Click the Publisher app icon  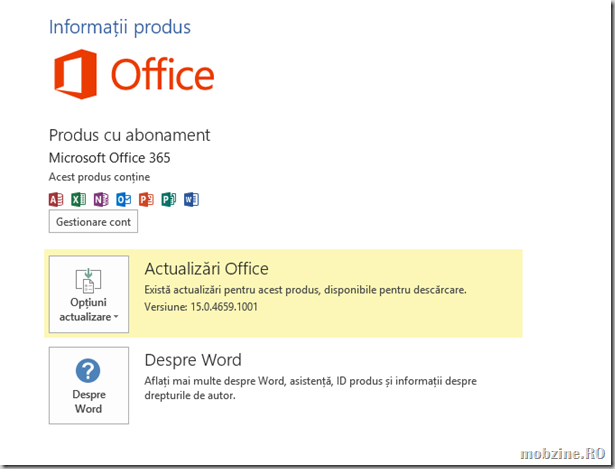click(169, 199)
